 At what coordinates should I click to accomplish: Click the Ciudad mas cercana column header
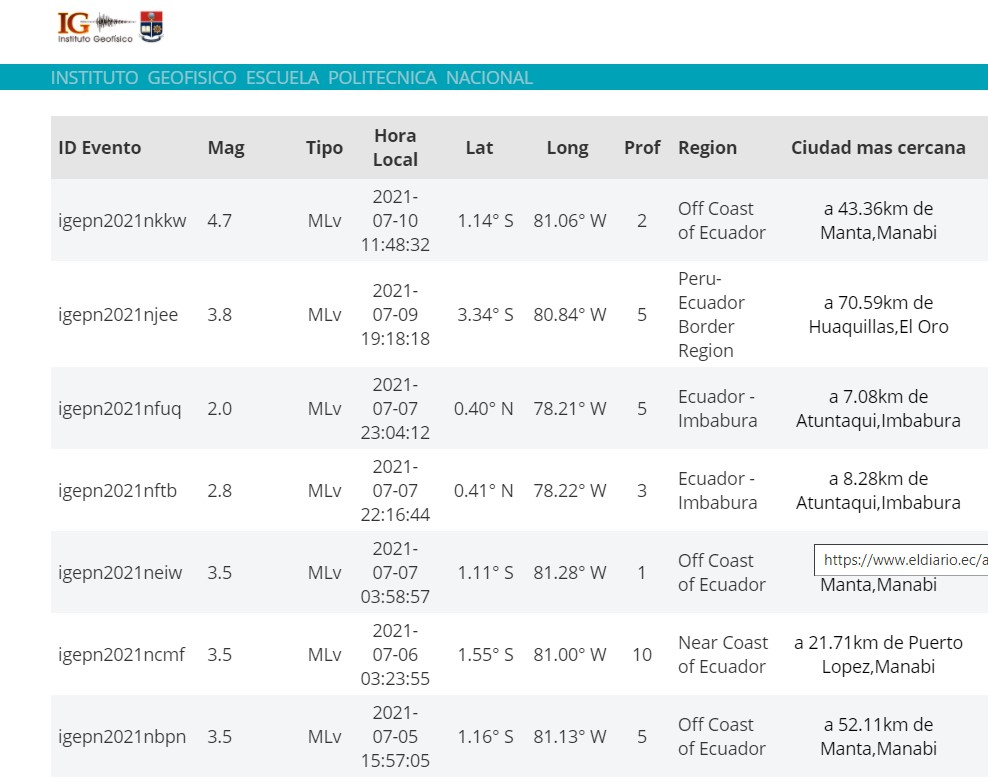[878, 147]
